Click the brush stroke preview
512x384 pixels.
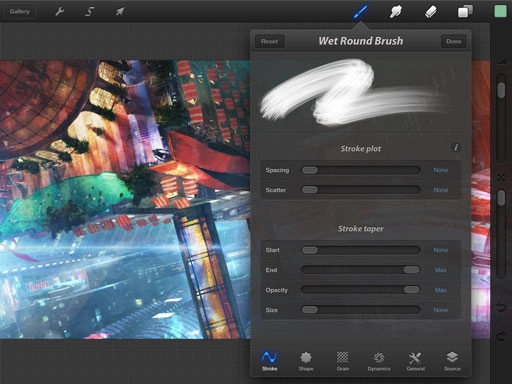pos(361,93)
